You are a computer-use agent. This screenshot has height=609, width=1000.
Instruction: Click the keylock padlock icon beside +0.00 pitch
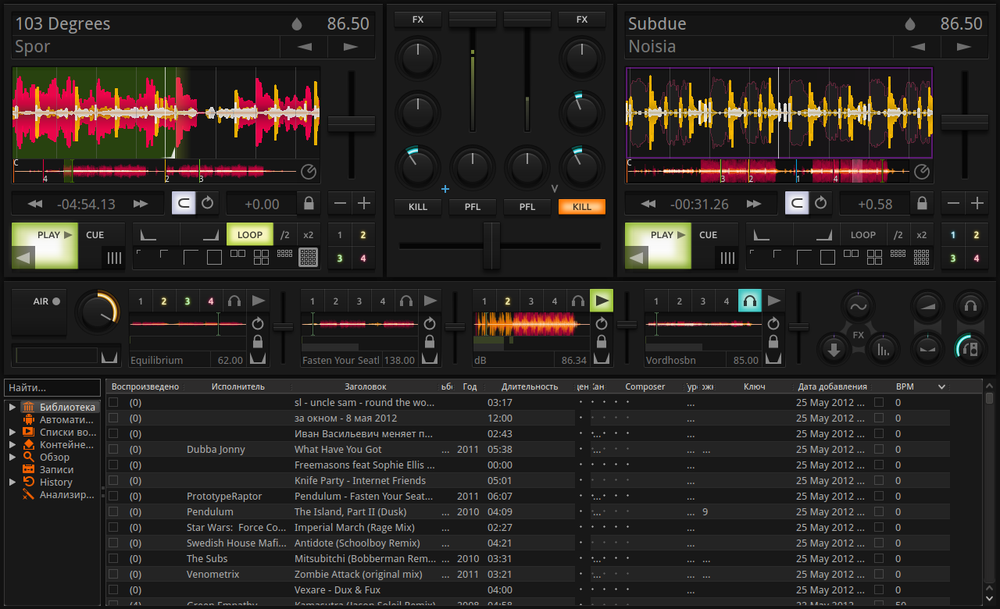click(309, 202)
